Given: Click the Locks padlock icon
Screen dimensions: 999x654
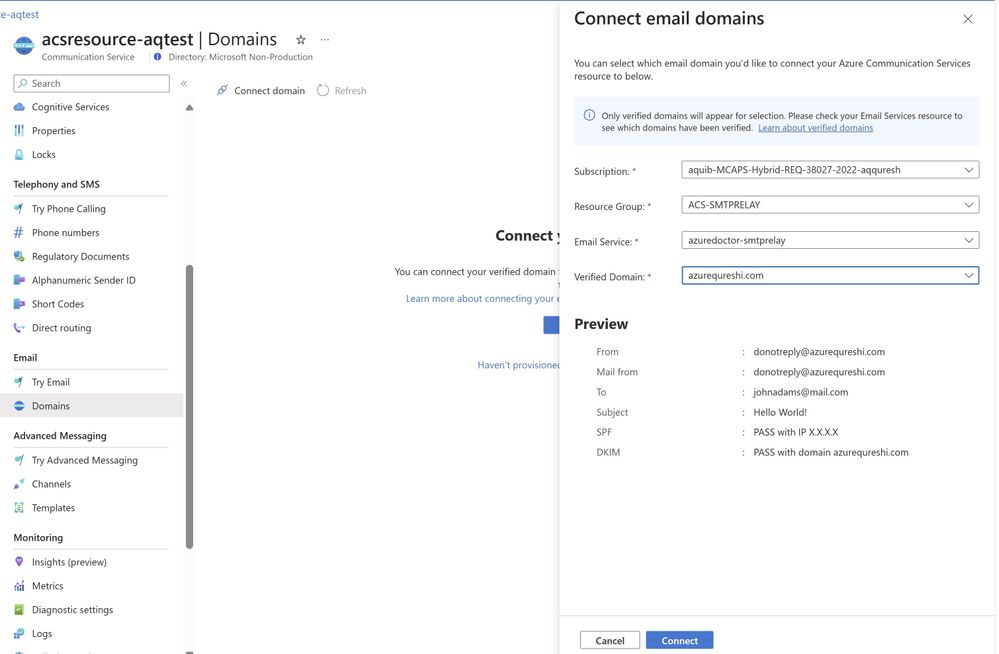Looking at the screenshot, I should [19, 154].
